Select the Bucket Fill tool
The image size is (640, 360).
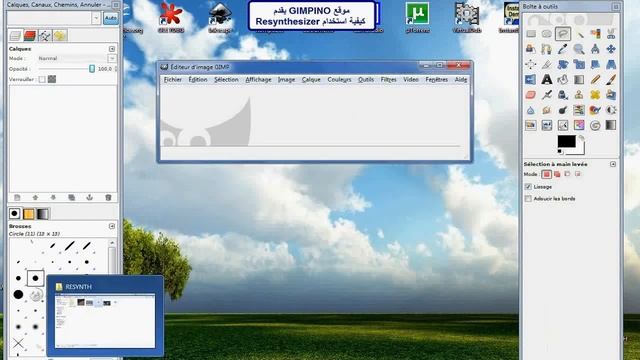(x=562, y=80)
